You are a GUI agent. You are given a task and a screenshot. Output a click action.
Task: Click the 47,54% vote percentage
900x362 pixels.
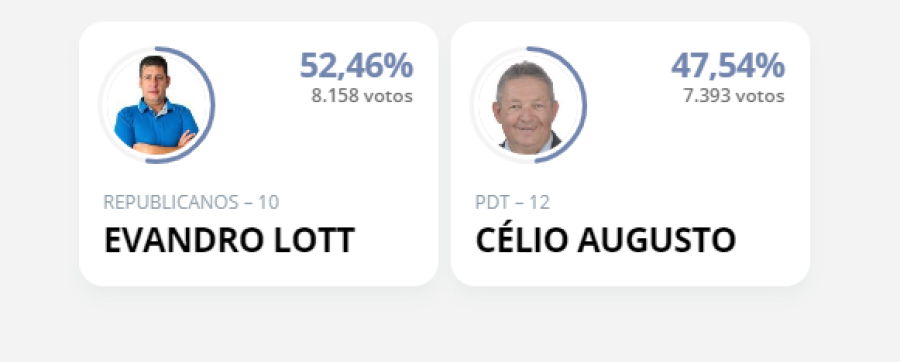coord(728,65)
